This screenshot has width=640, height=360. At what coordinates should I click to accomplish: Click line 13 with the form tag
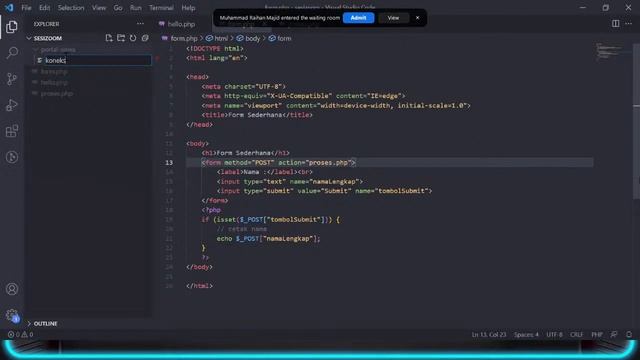coord(278,162)
